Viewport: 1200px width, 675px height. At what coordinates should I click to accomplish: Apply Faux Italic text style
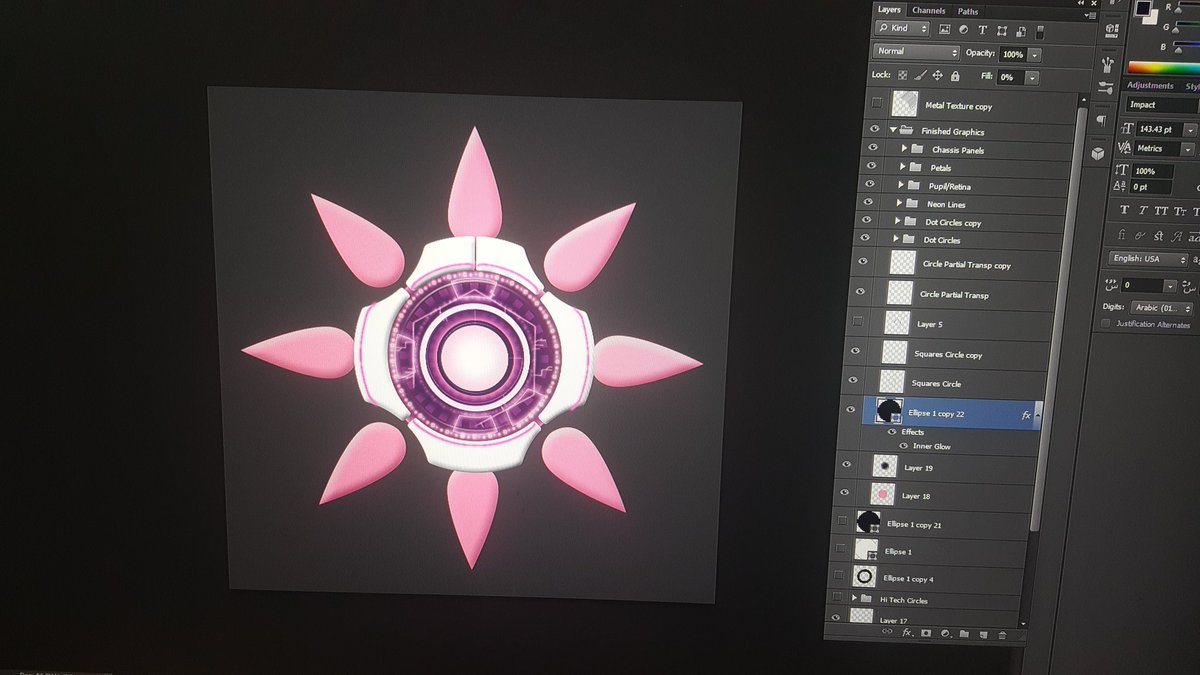1143,210
